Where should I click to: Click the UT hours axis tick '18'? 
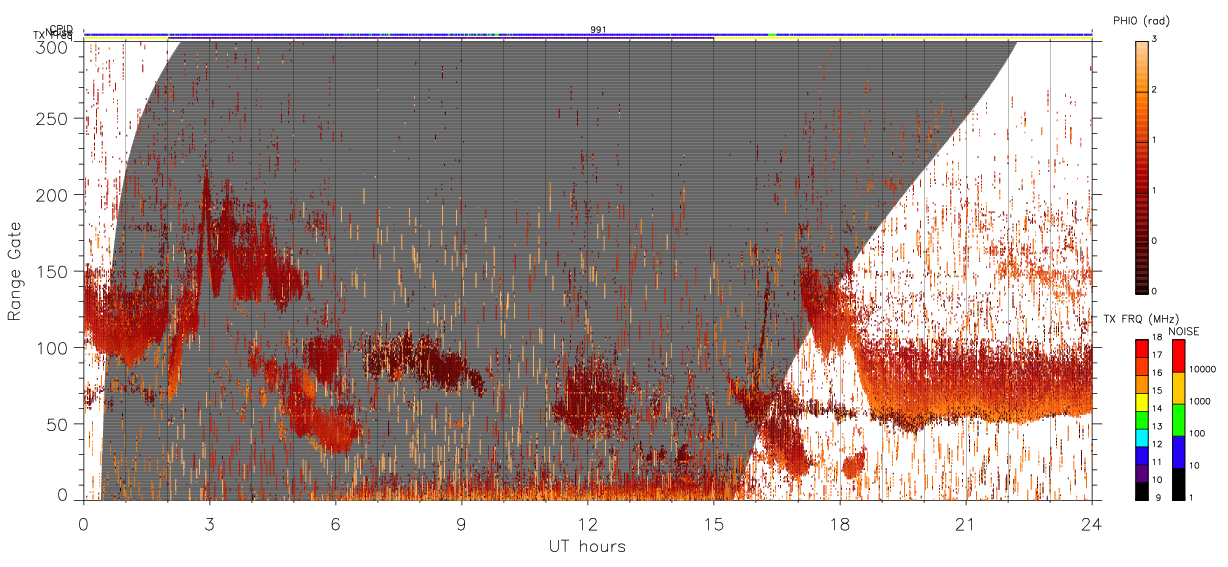pyautogui.click(x=840, y=524)
